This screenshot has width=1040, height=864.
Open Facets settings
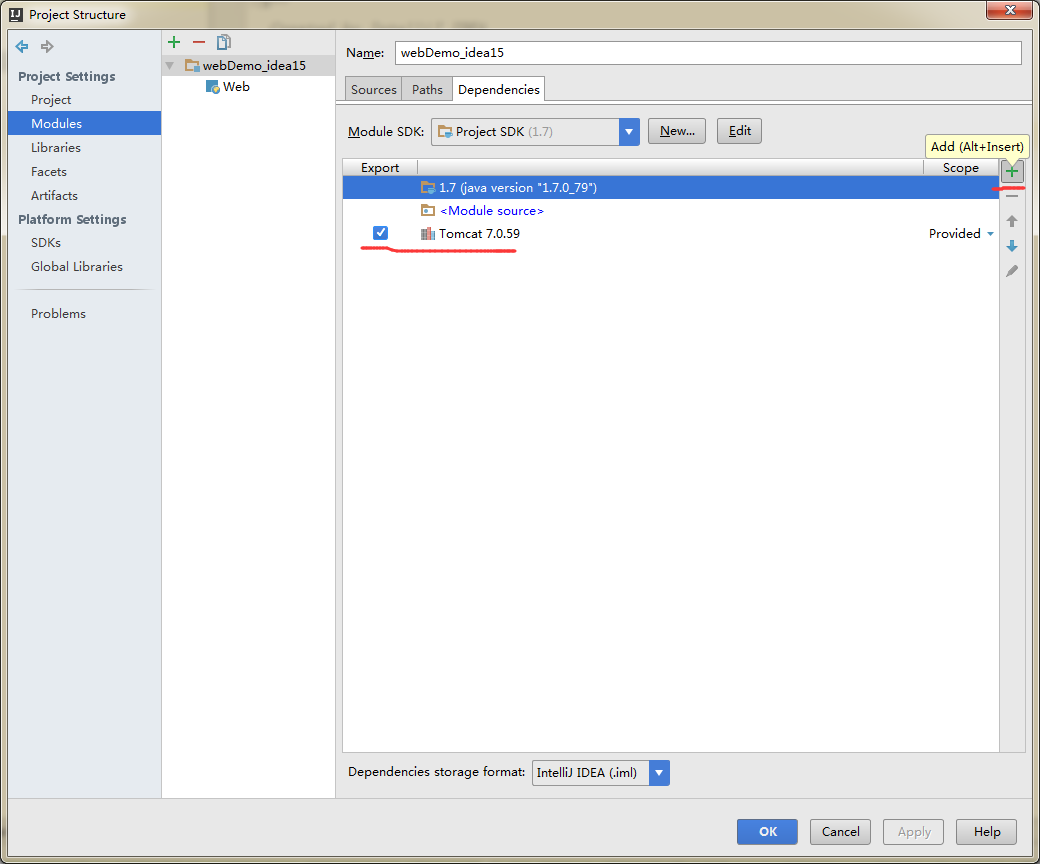coord(49,172)
